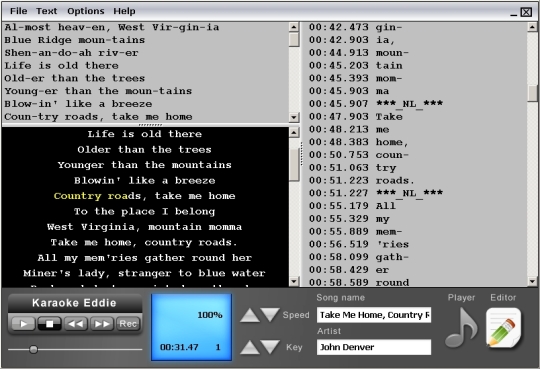Select timing entry "00:45.907 ***_NL_***"

pos(376,103)
